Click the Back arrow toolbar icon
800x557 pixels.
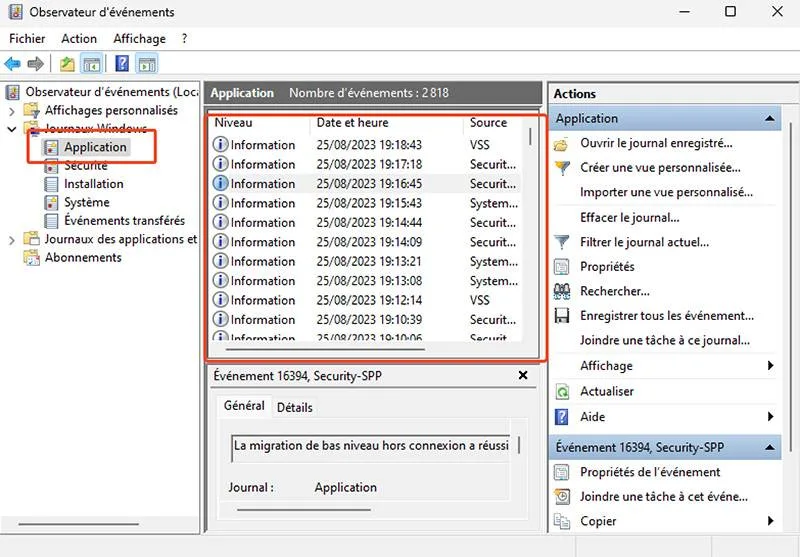(x=12, y=64)
